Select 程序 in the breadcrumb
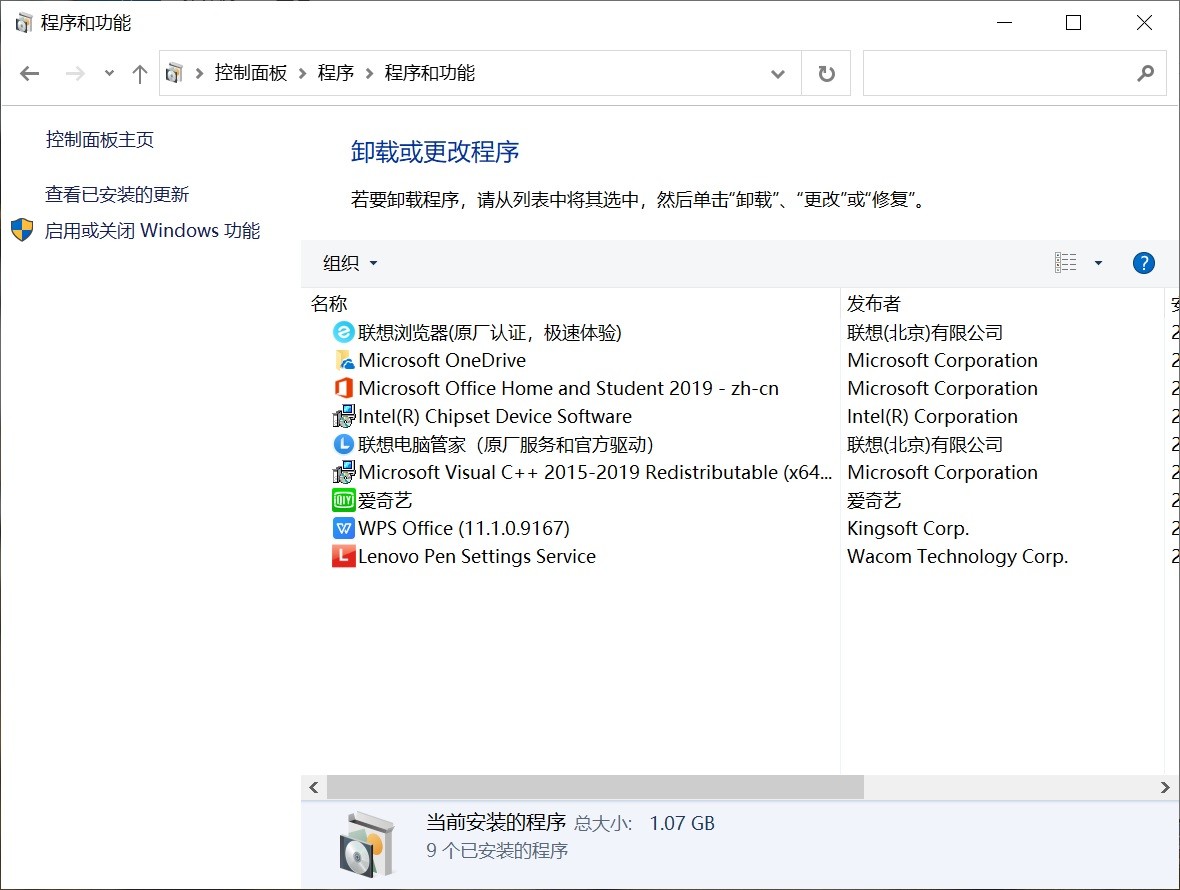The height and width of the screenshot is (890, 1180). pos(336,73)
